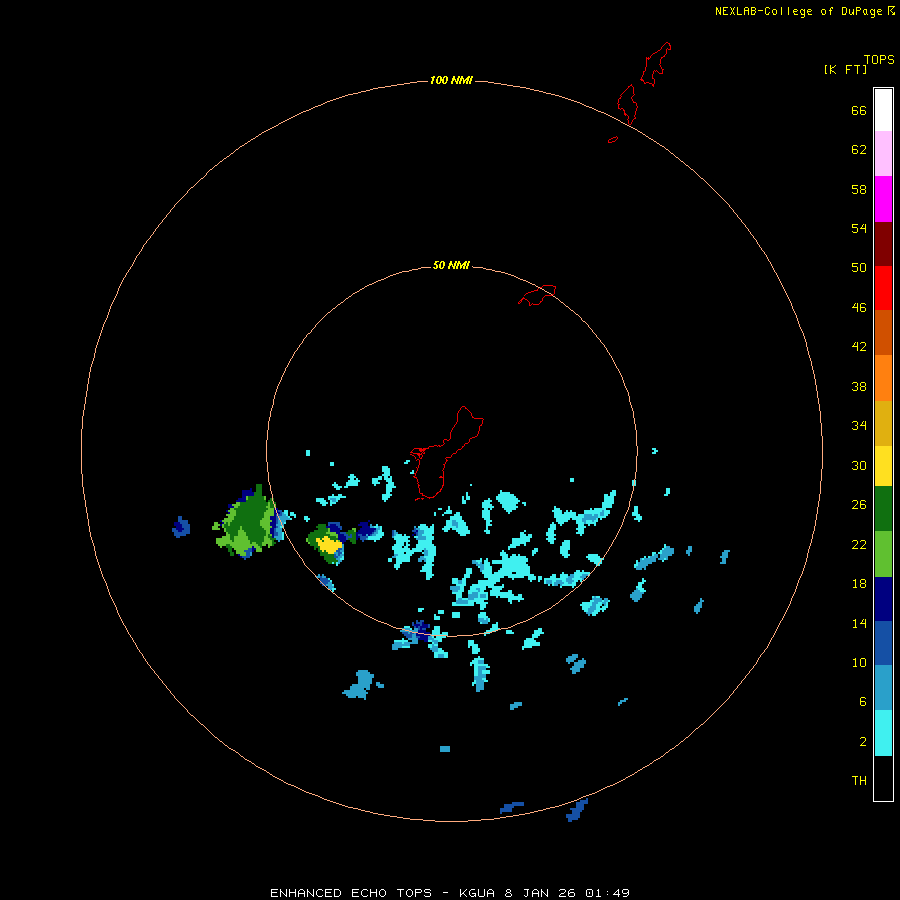Pick the dark orange 46 kft swatch
The width and height of the screenshot is (900, 900).
tap(883, 333)
